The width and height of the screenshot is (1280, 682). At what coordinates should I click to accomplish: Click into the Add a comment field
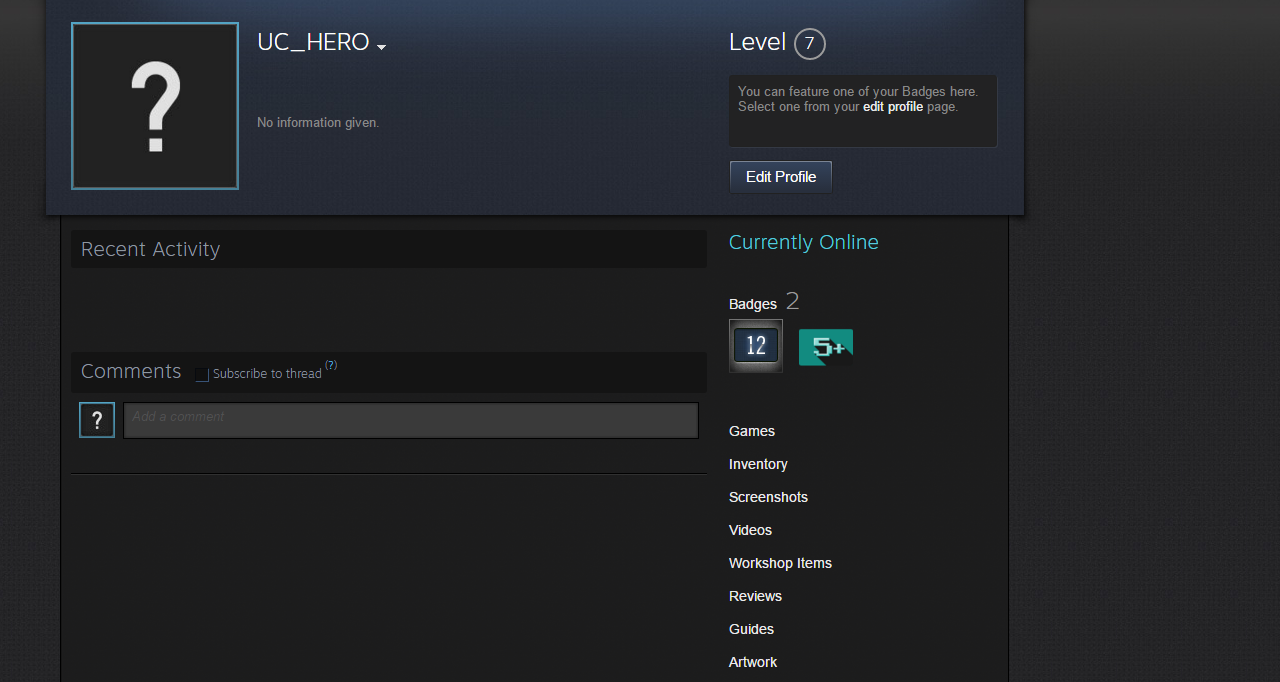click(411, 420)
